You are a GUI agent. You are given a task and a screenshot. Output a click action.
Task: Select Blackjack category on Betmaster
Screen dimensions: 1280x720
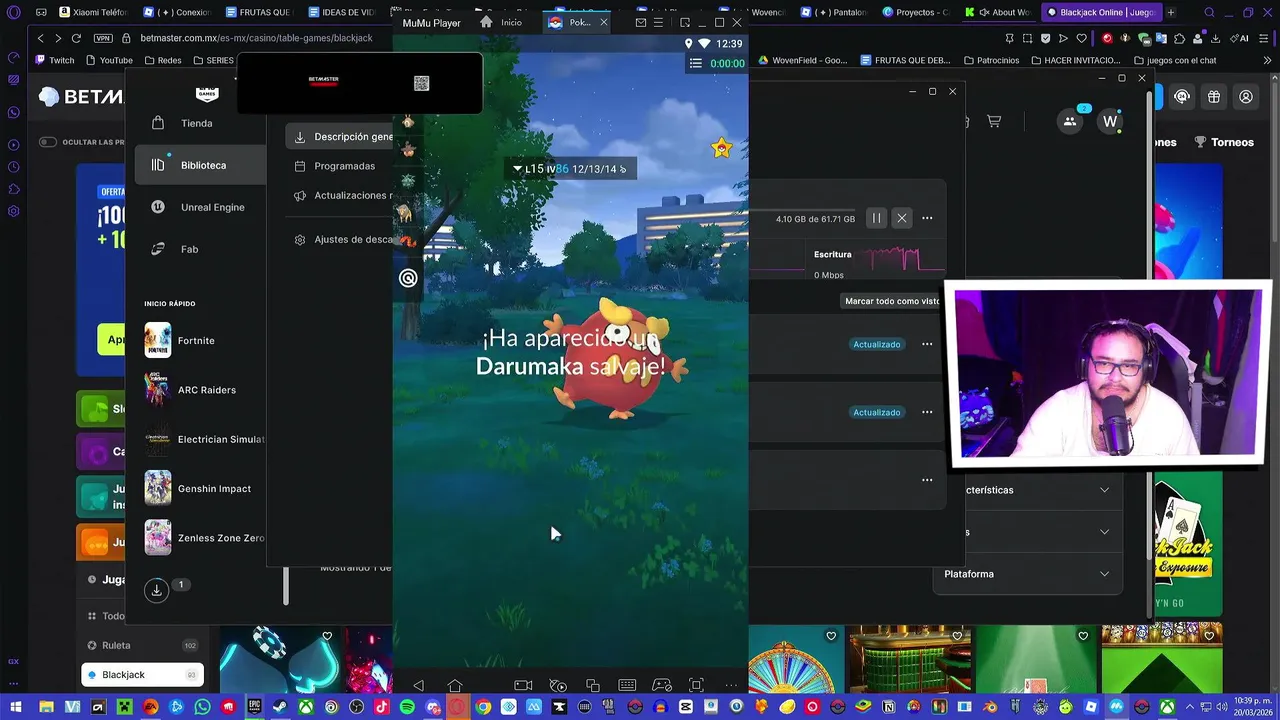(142, 675)
